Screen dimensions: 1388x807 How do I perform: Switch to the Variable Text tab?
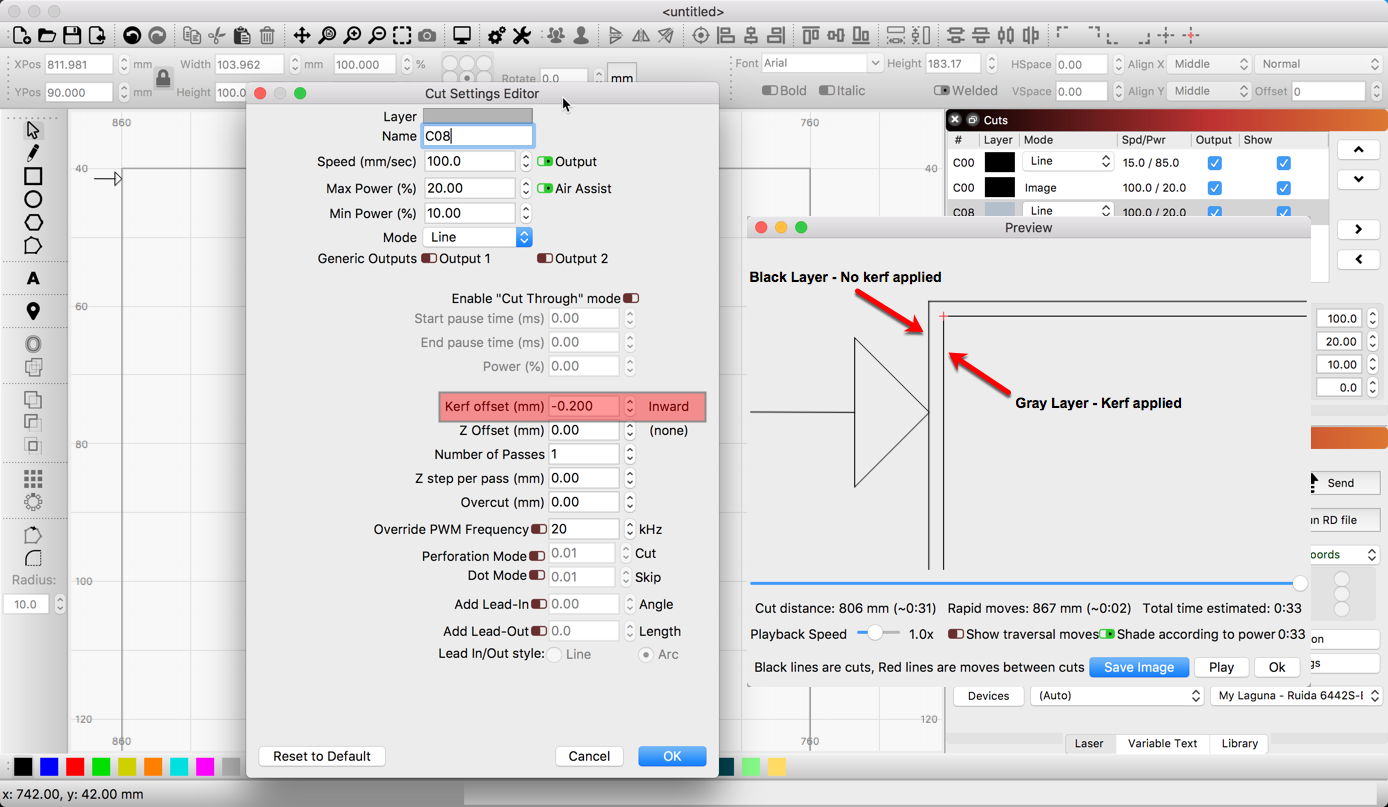(x=1162, y=744)
